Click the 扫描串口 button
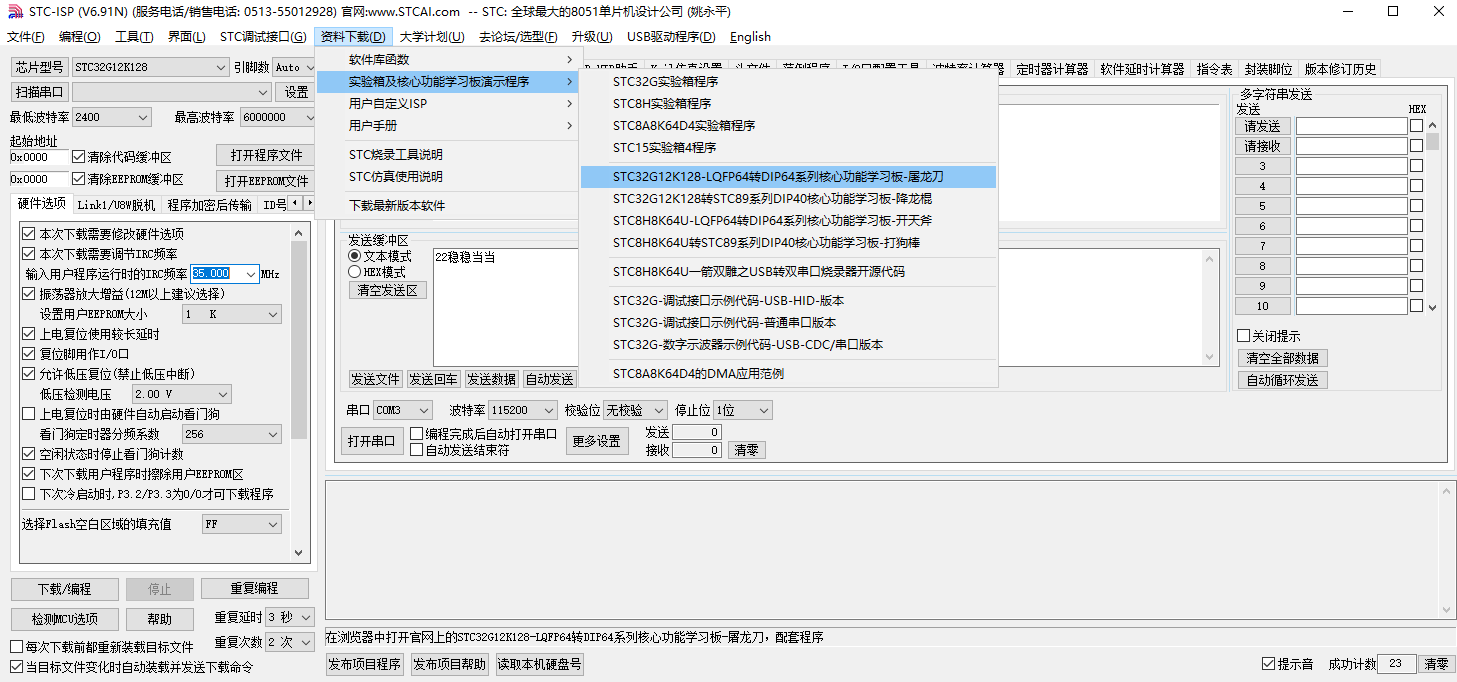The width and height of the screenshot is (1457, 682). click(x=39, y=92)
